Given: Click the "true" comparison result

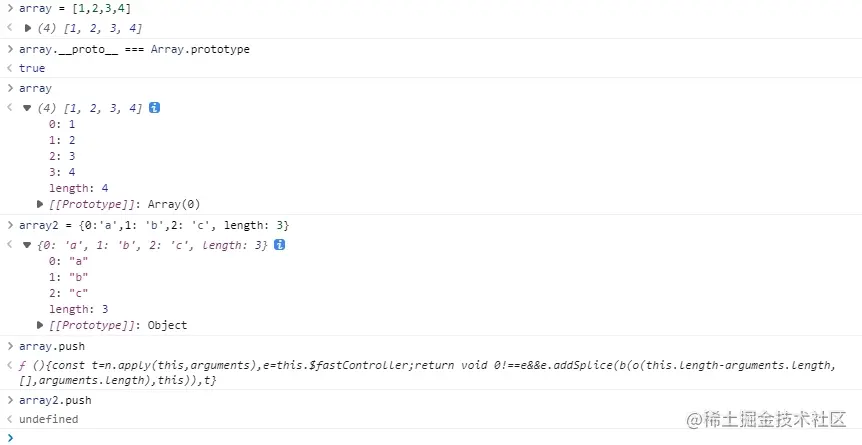Looking at the screenshot, I should pyautogui.click(x=32, y=68).
